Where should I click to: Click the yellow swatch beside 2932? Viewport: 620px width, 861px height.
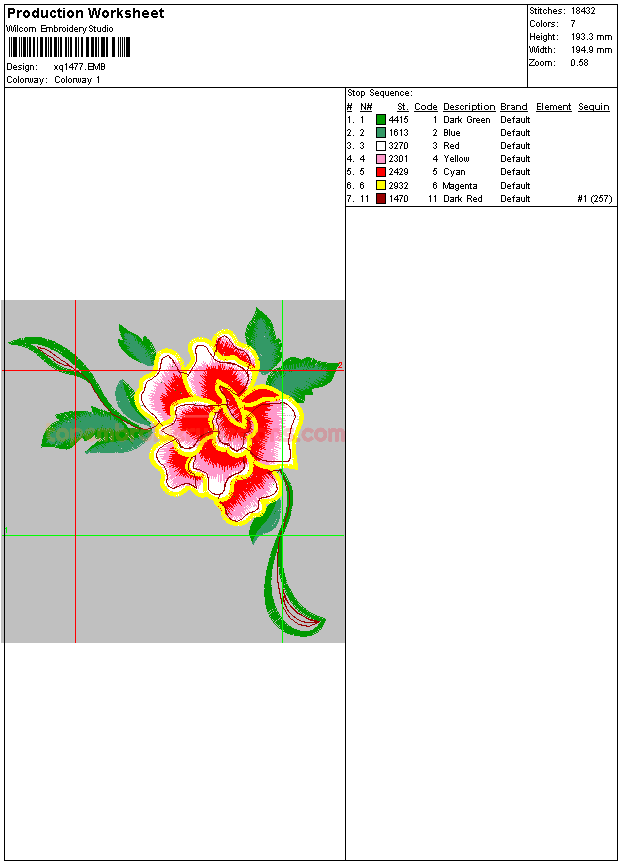pyautogui.click(x=381, y=186)
